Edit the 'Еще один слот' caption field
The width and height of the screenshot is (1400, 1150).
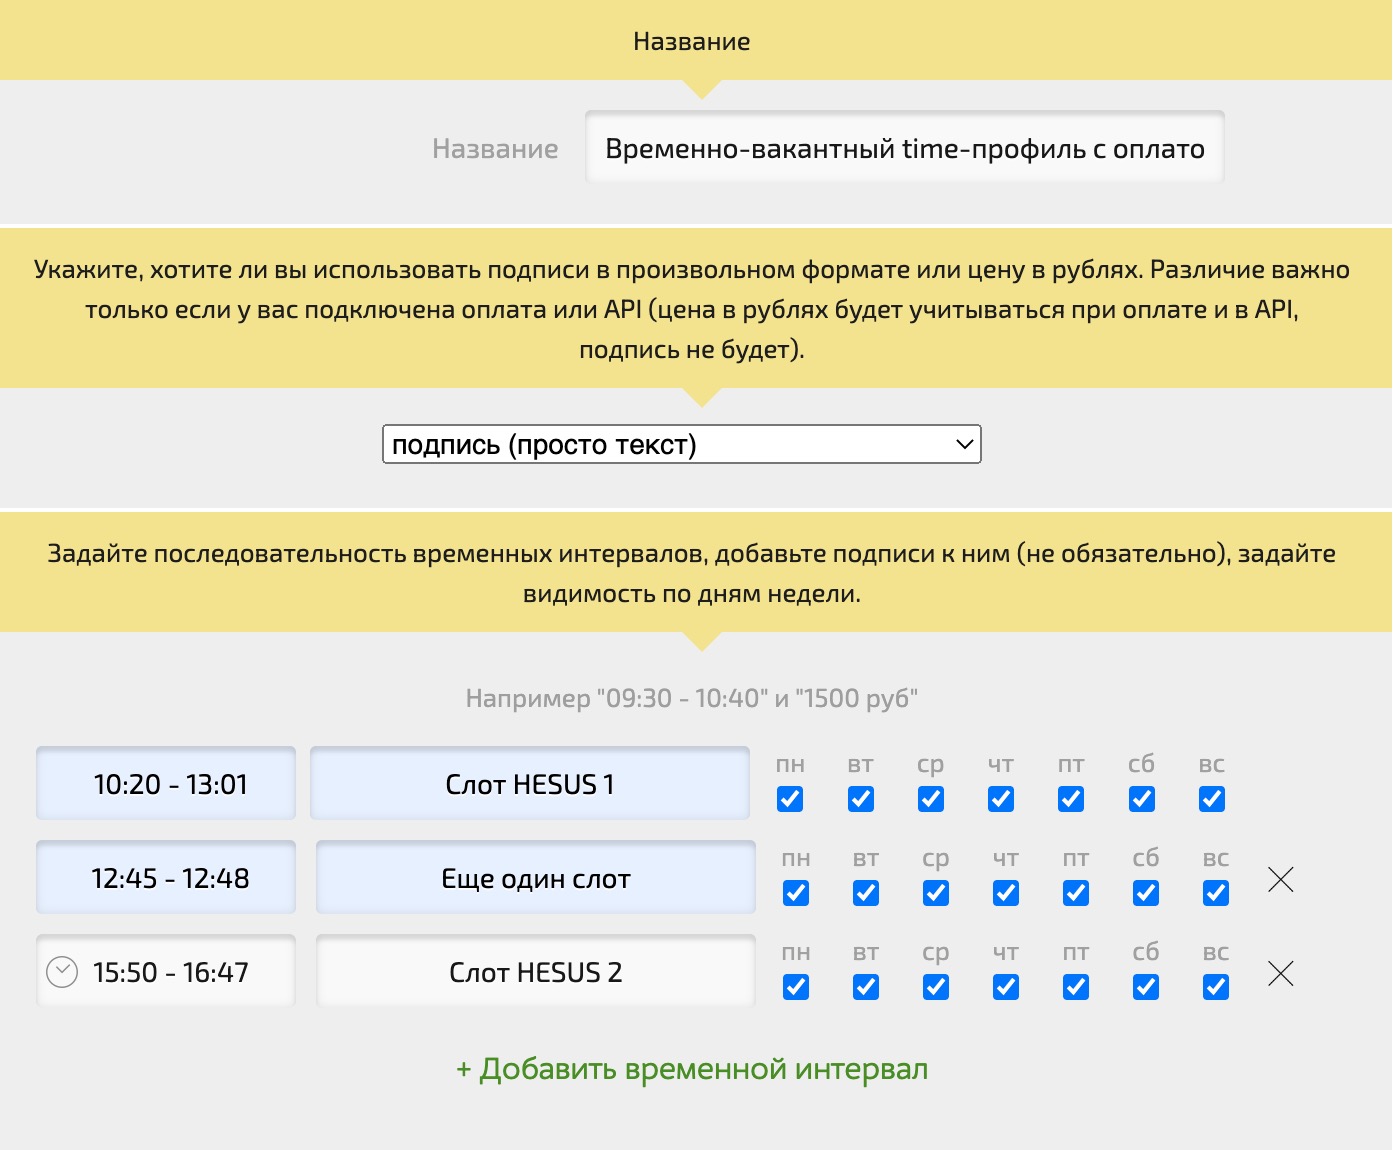[x=536, y=878]
